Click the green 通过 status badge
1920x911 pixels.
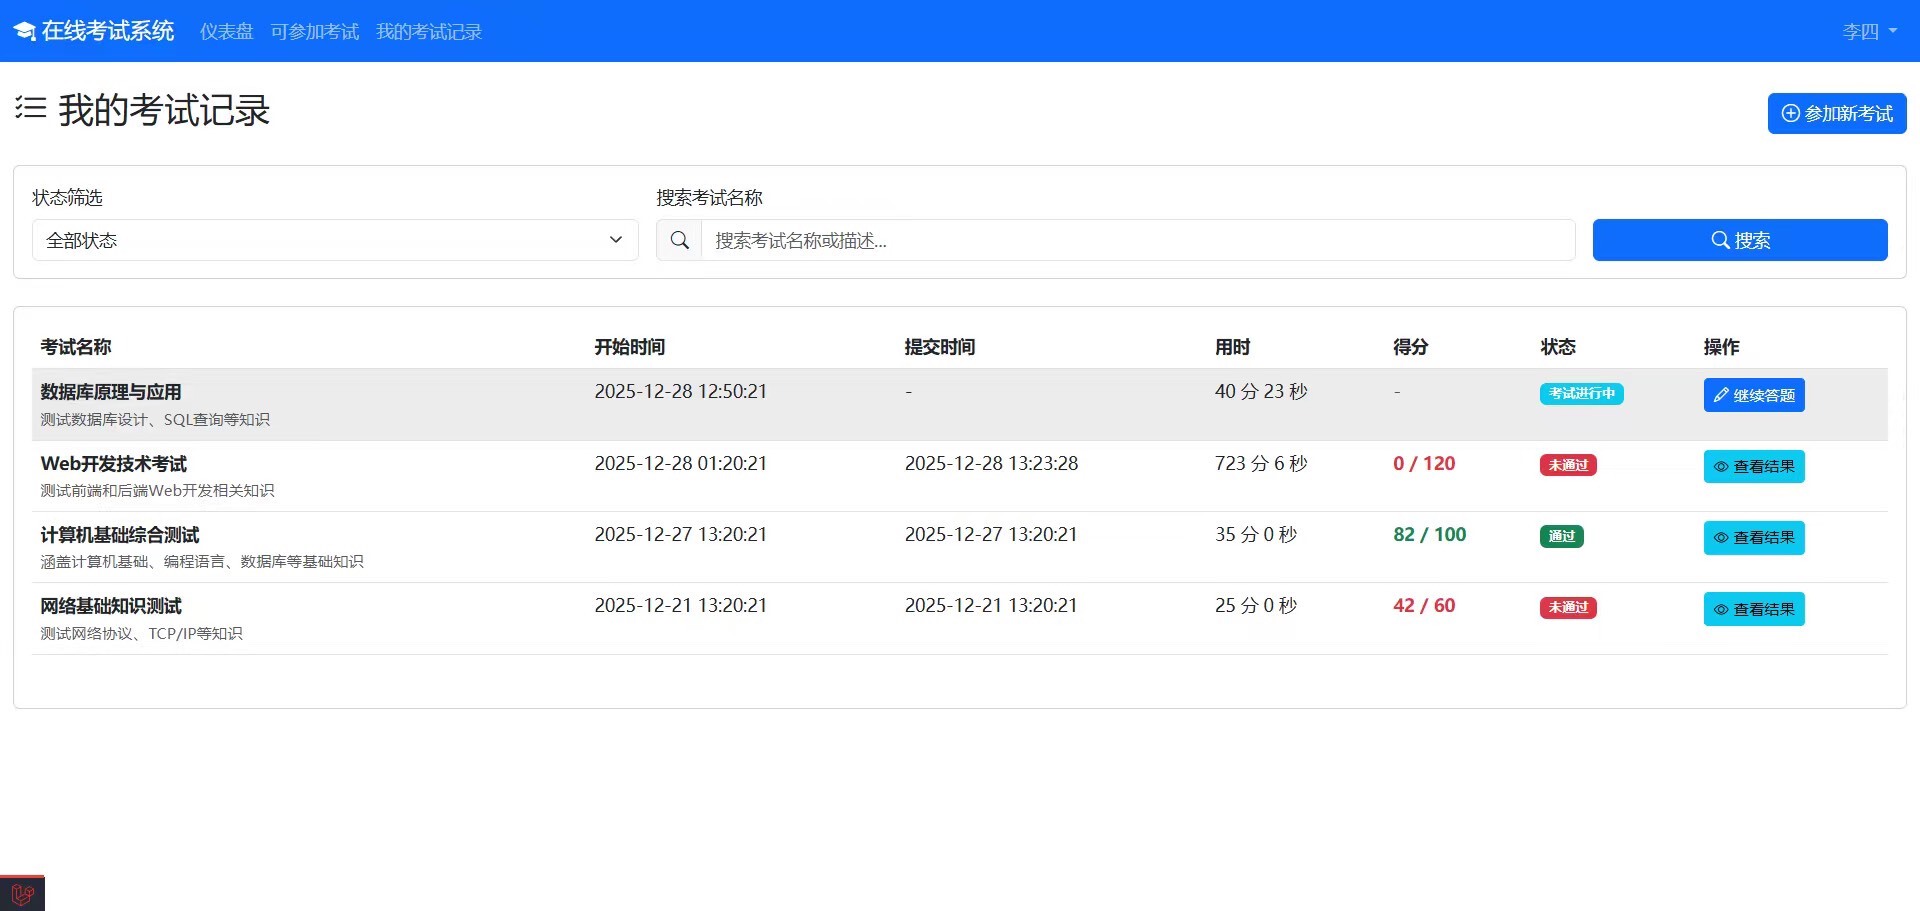(x=1561, y=536)
